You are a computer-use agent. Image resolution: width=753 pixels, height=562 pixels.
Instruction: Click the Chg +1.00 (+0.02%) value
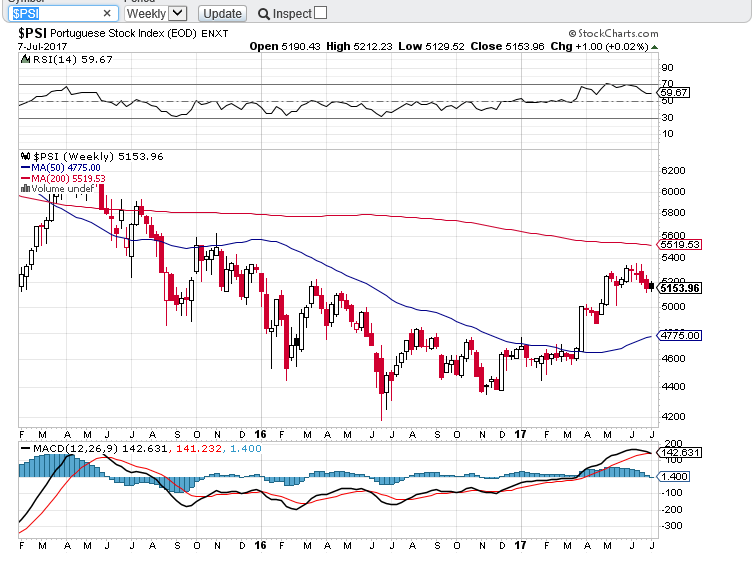point(599,47)
